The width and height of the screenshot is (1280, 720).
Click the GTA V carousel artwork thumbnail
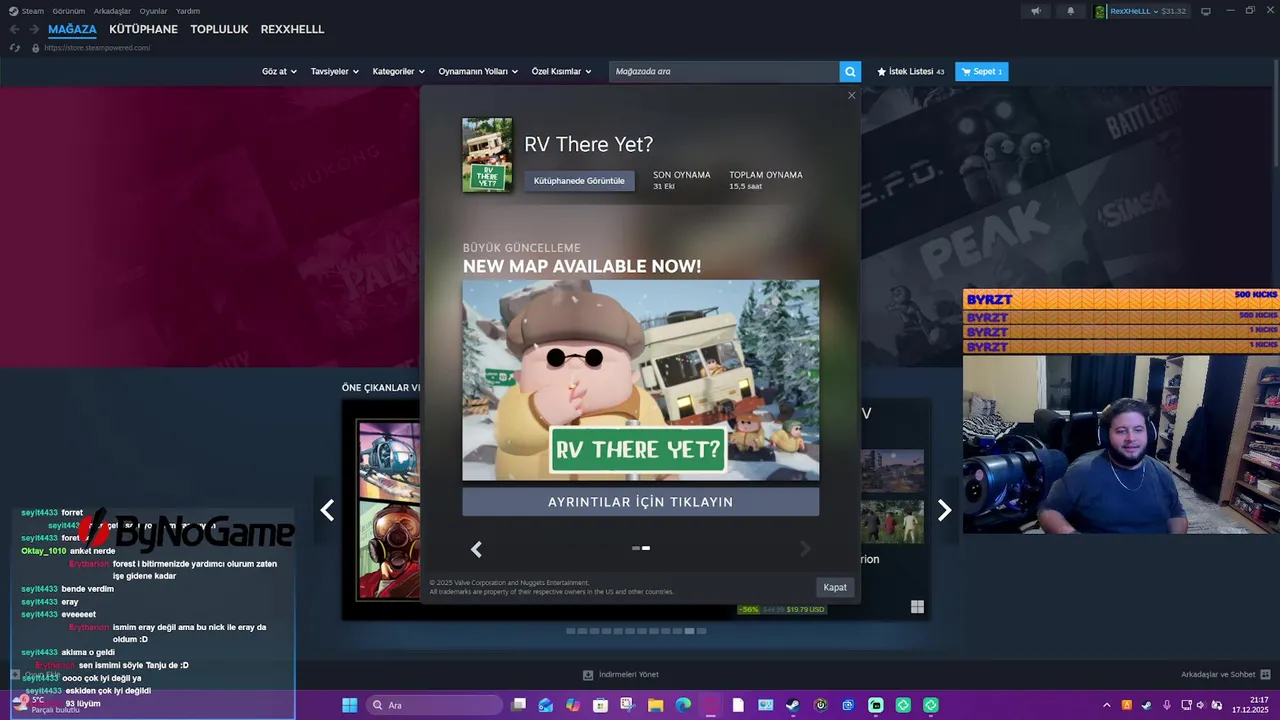[x=389, y=511]
